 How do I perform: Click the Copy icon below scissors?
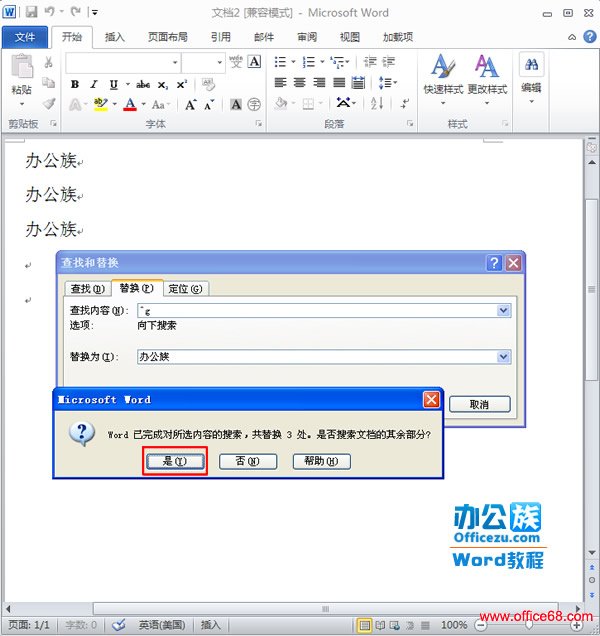(x=48, y=83)
